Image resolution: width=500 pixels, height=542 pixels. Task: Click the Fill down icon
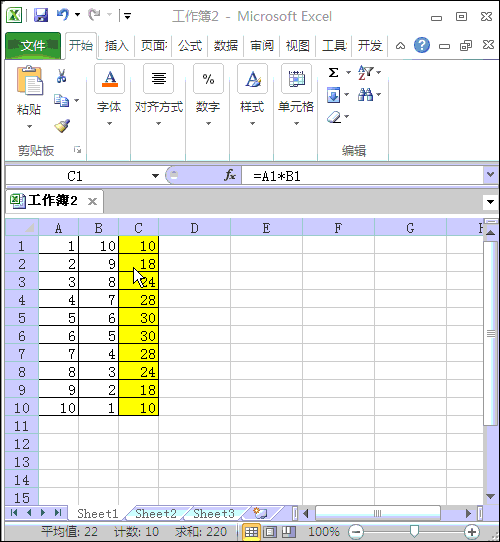(333, 95)
